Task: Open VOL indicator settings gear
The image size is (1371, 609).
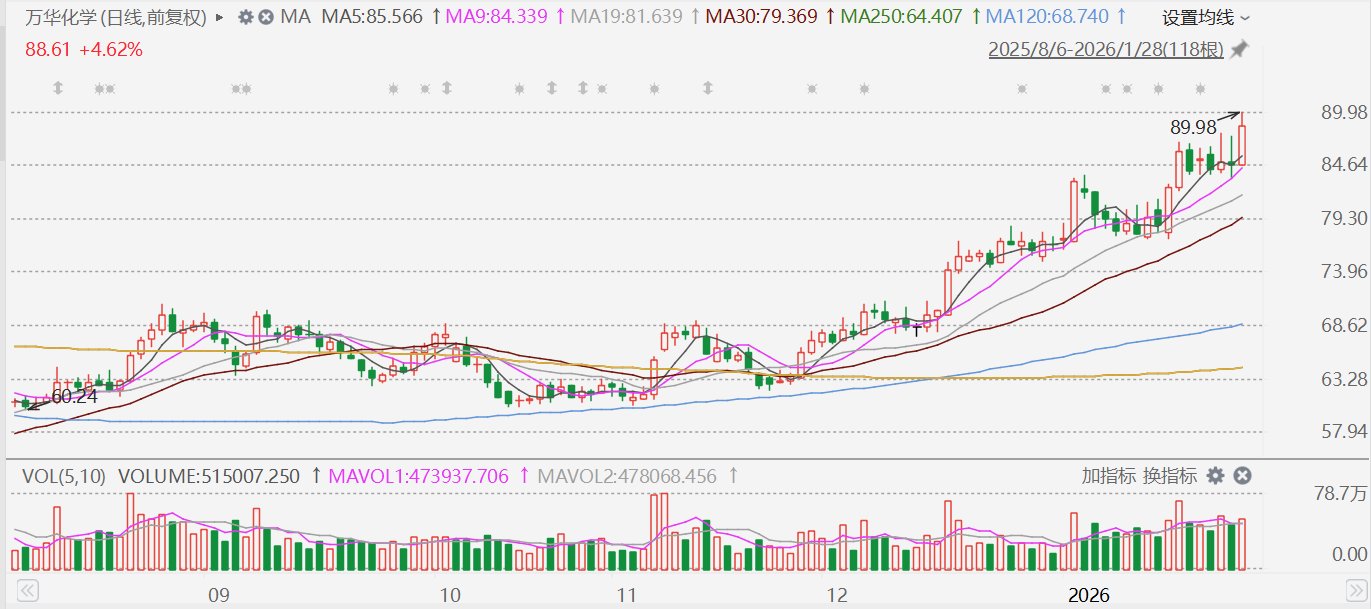Action: pos(1215,476)
